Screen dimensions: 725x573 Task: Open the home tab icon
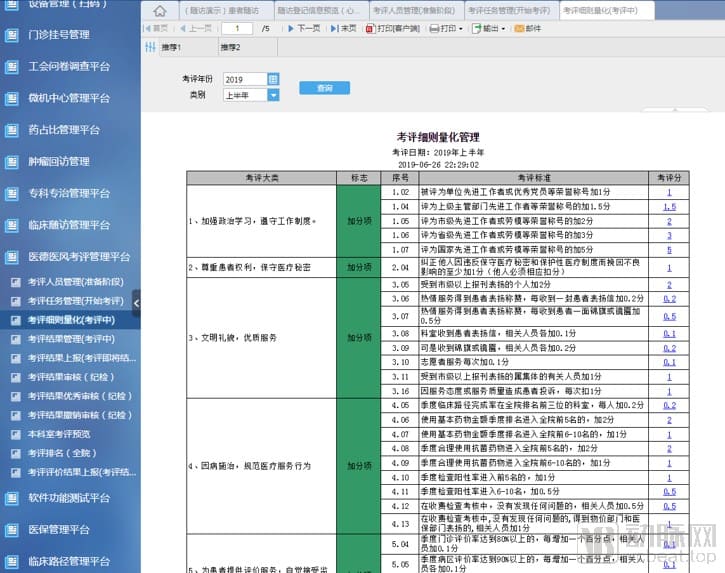[160, 11]
